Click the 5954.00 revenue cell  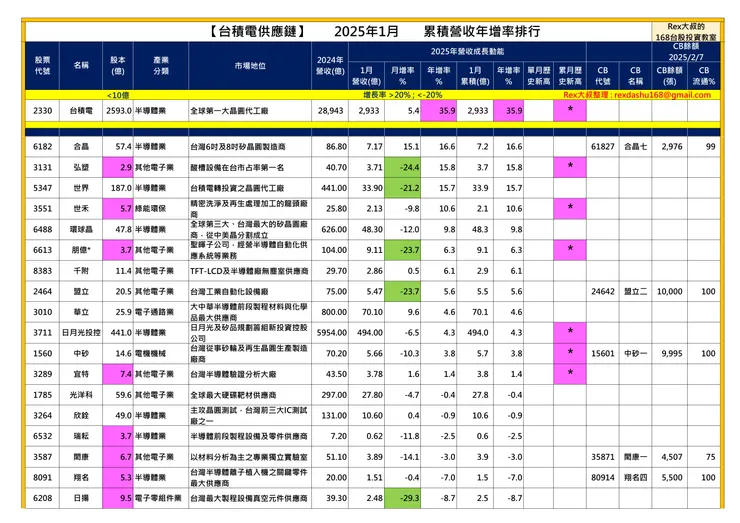tap(330, 333)
